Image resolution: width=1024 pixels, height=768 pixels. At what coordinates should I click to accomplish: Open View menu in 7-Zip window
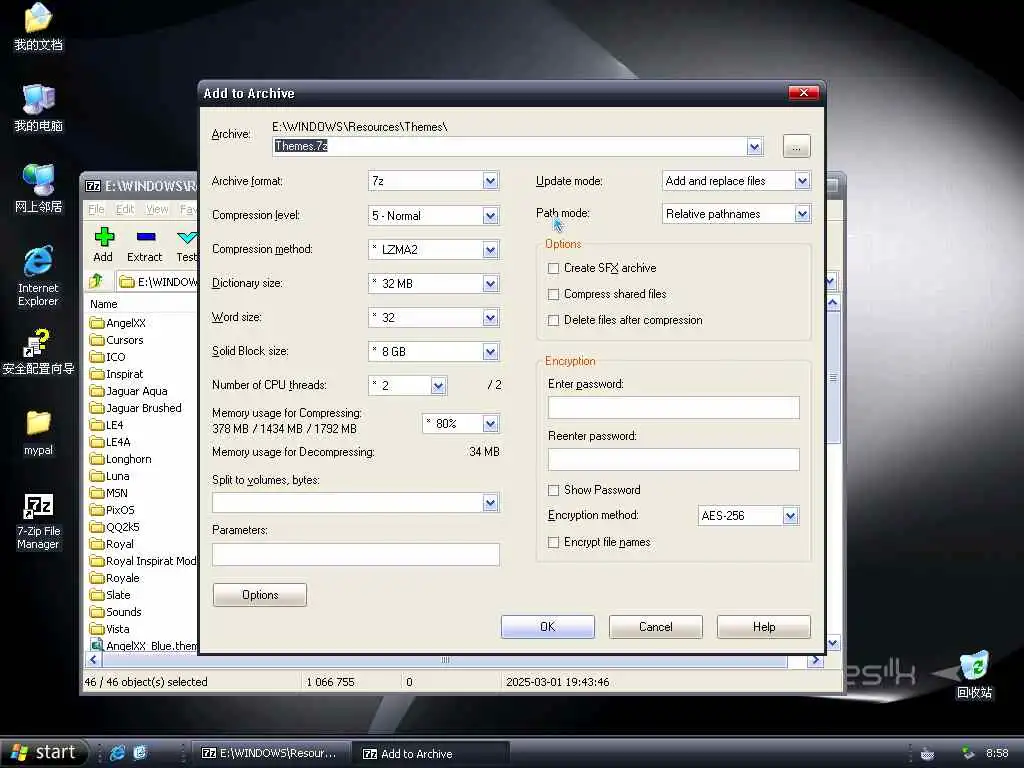[157, 209]
